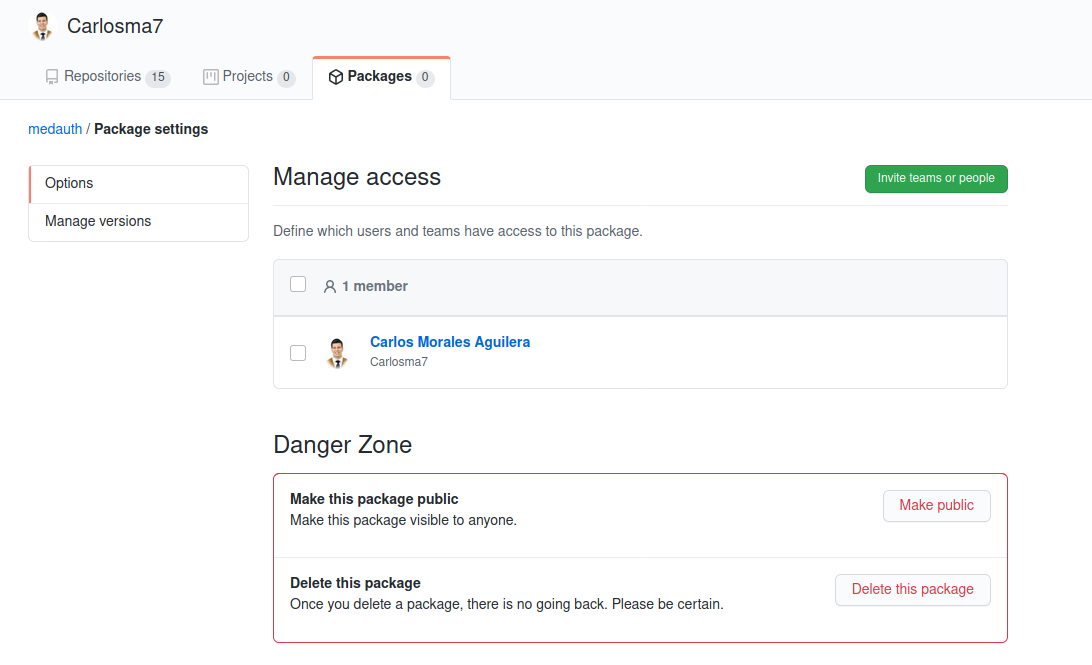This screenshot has width=1092, height=665.
Task: Click the Repositories count badge 15
Action: (158, 77)
